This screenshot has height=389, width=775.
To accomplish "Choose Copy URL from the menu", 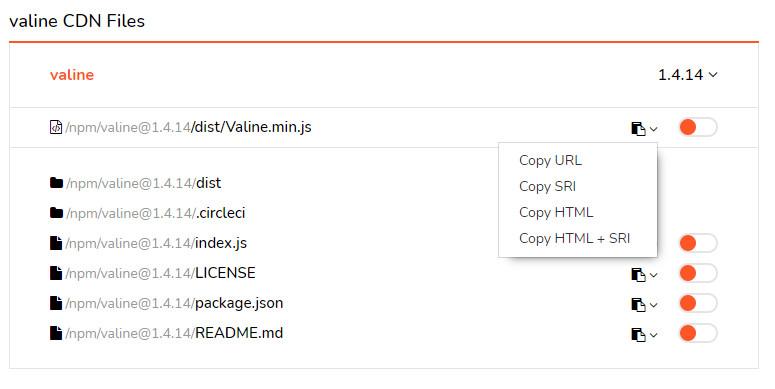I will 550,160.
